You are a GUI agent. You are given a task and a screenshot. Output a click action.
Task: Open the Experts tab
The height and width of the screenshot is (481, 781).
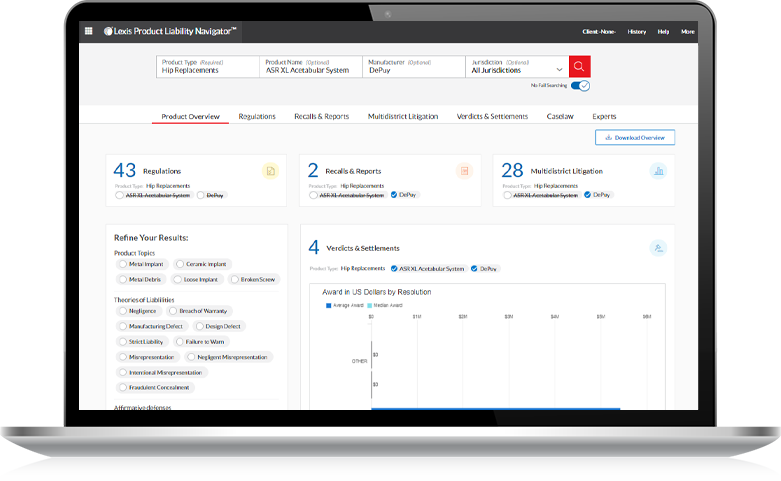click(604, 117)
